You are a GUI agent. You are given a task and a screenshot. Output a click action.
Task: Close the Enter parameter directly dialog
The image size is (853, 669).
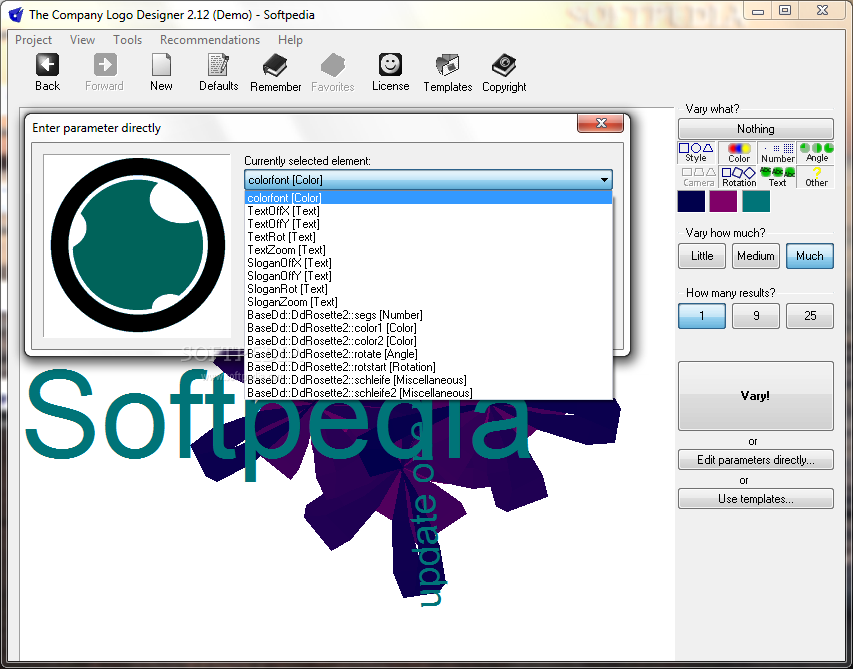pyautogui.click(x=601, y=123)
